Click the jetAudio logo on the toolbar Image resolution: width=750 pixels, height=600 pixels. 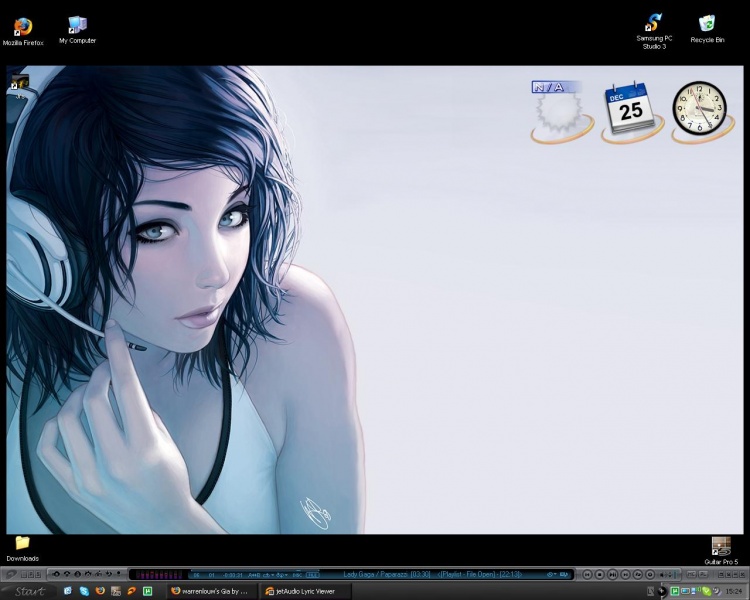click(x=11, y=574)
